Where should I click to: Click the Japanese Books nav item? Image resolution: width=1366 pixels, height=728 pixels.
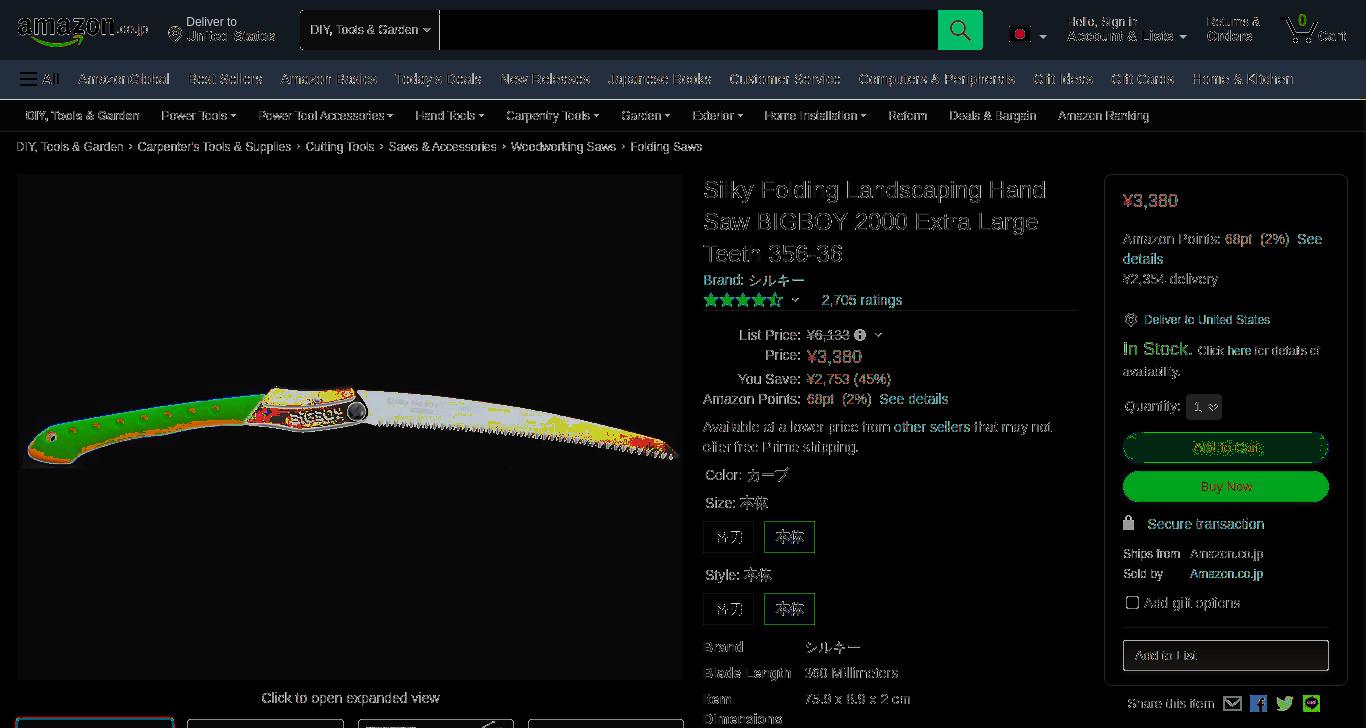[659, 79]
